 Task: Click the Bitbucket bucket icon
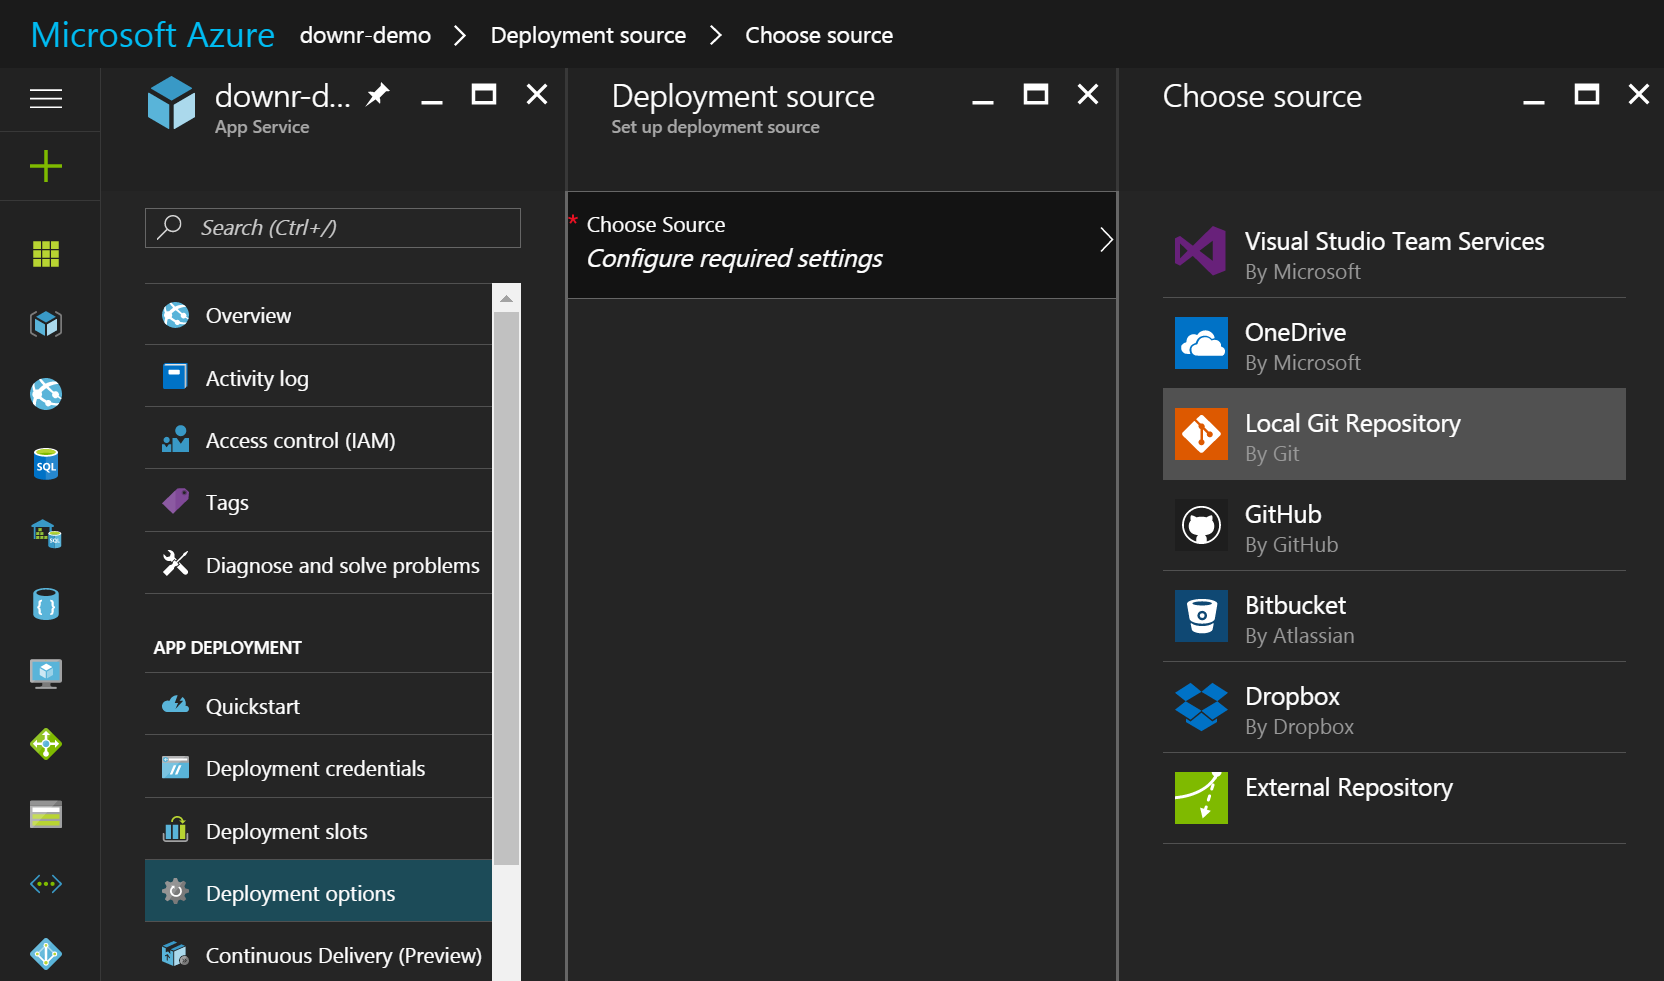coord(1201,616)
